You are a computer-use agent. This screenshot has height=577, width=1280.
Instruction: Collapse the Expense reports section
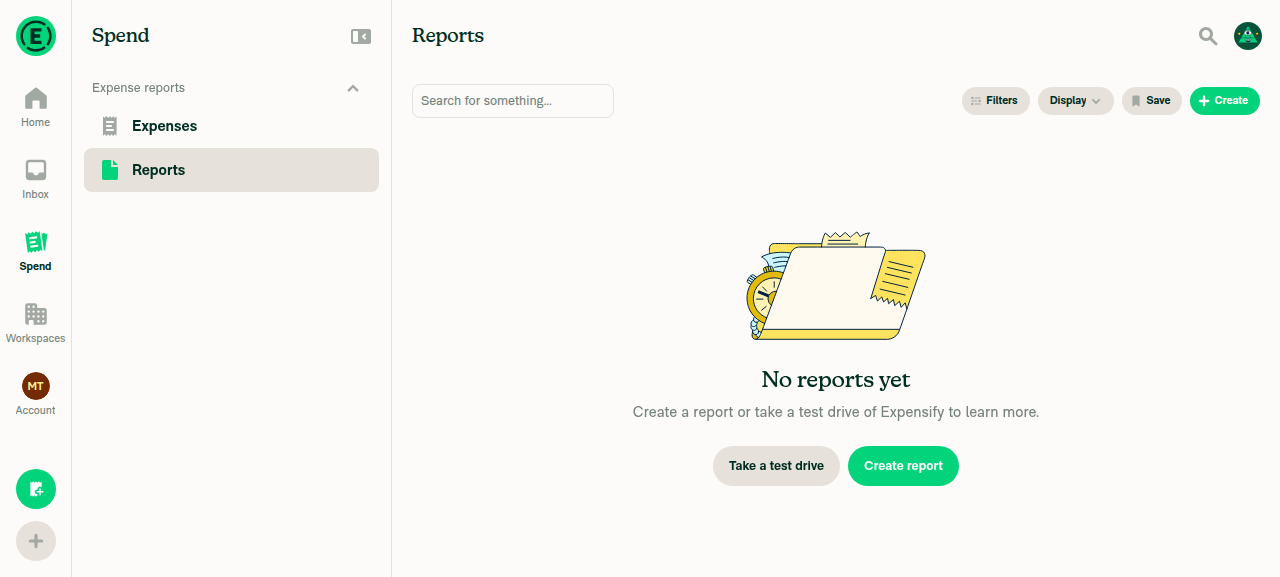tap(353, 88)
